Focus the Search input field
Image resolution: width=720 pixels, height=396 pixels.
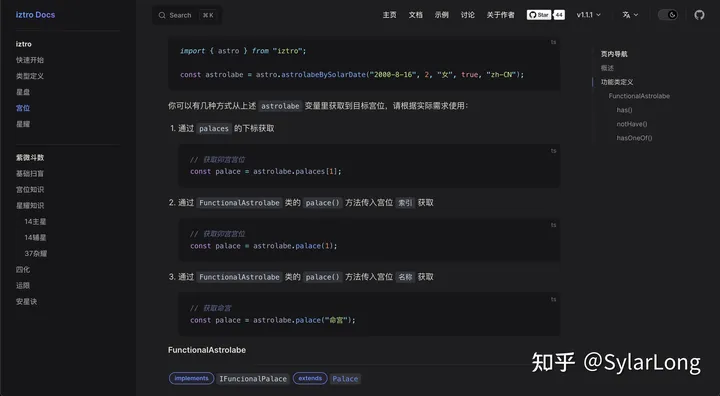187,15
